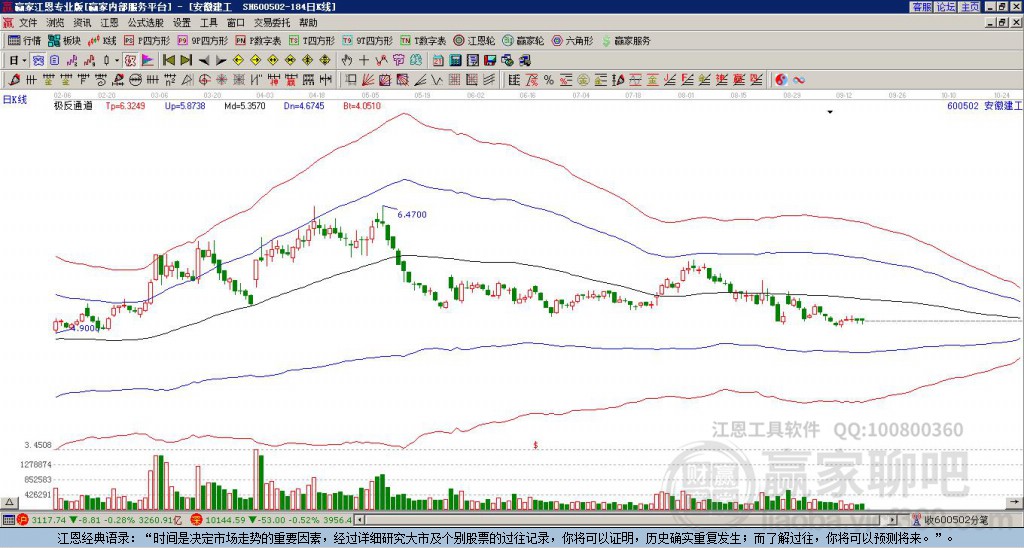Image resolution: width=1024 pixels, height=548 pixels.
Task: Click the colored flag play icon
Action: 148,61
